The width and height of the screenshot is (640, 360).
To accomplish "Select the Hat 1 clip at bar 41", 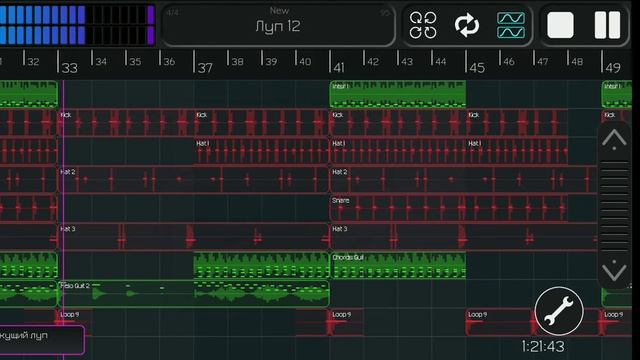I will (x=398, y=151).
